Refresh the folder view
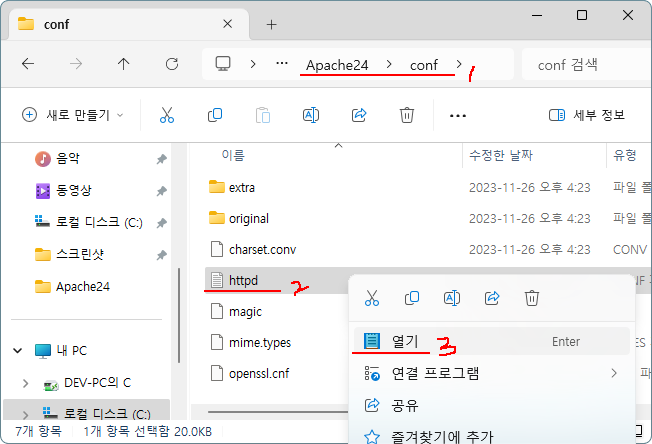The width and height of the screenshot is (652, 444). 172,64
